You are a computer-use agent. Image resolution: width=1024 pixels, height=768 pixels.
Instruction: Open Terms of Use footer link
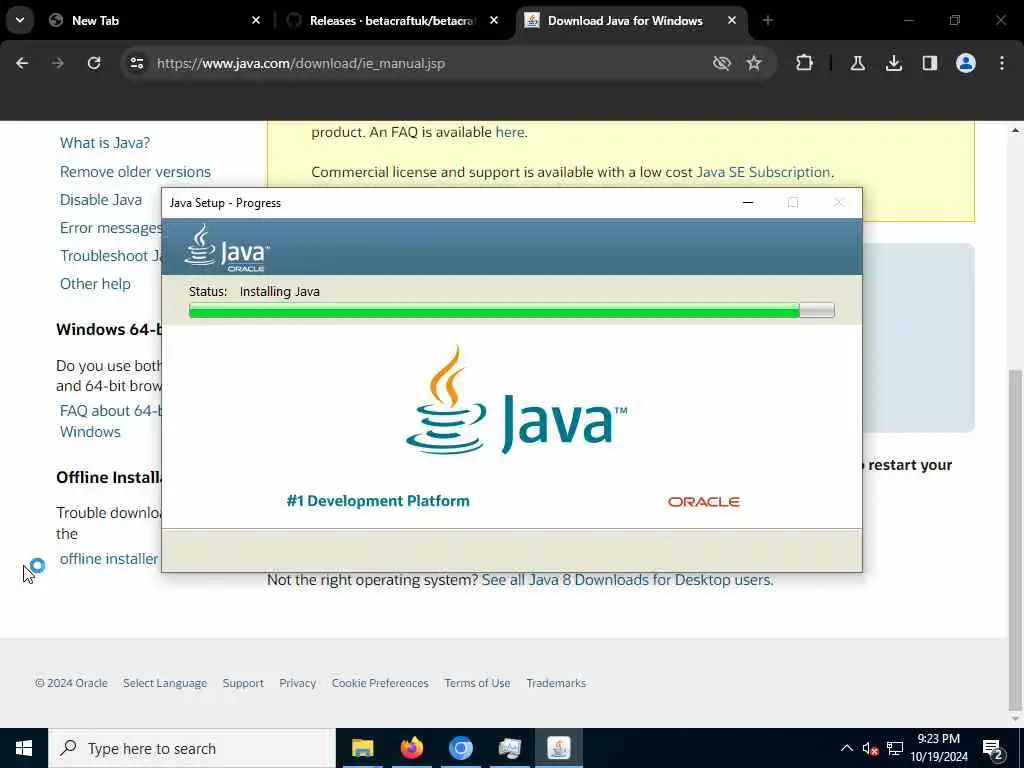[x=477, y=683]
